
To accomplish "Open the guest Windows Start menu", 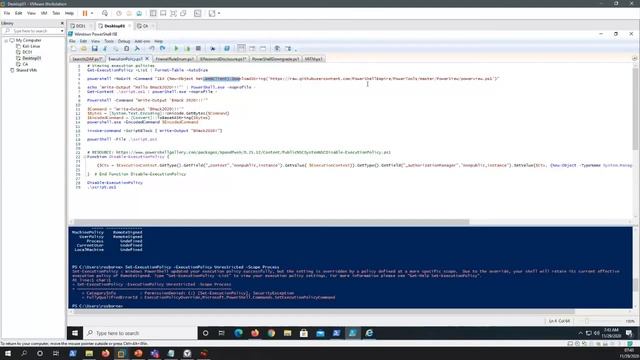I will click(x=75, y=333).
